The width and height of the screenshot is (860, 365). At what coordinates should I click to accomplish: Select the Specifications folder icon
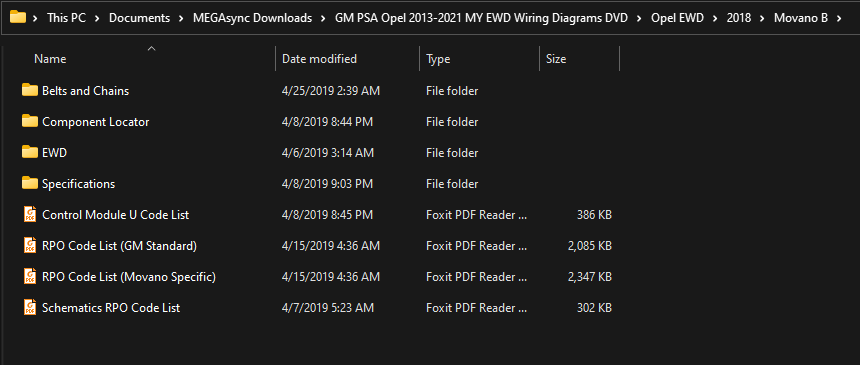(30, 183)
